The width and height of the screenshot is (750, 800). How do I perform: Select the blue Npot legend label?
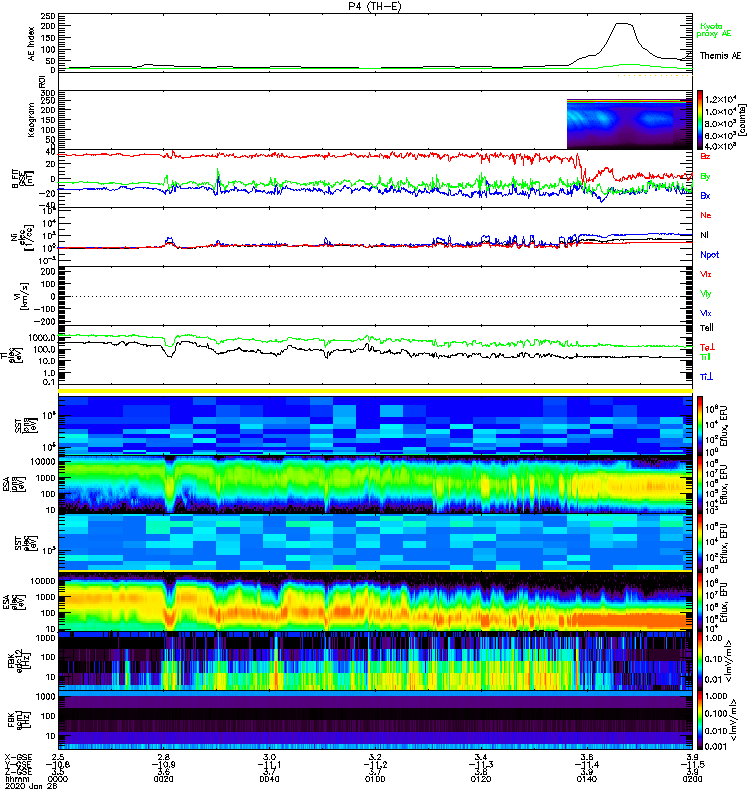click(x=710, y=255)
